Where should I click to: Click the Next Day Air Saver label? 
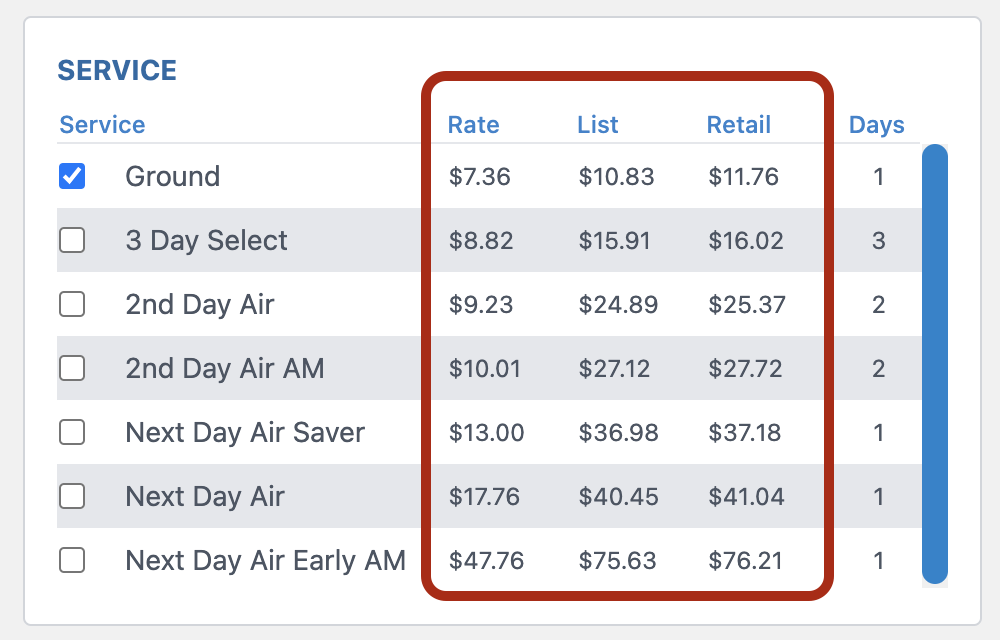[x=245, y=433]
